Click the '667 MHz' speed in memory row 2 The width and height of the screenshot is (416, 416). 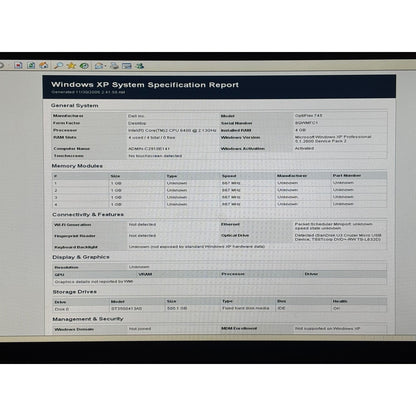pyautogui.click(x=231, y=190)
